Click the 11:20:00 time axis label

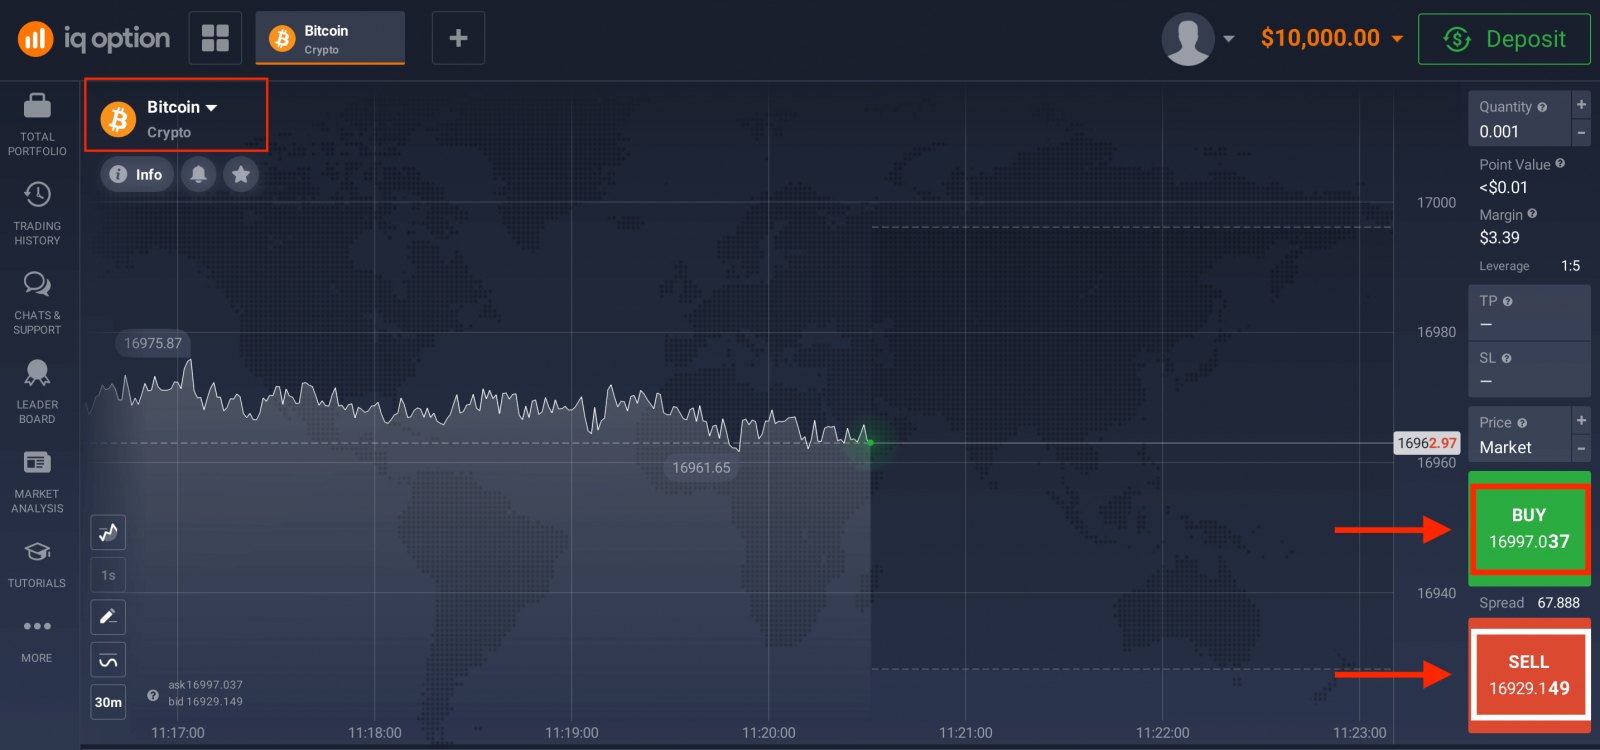(769, 733)
